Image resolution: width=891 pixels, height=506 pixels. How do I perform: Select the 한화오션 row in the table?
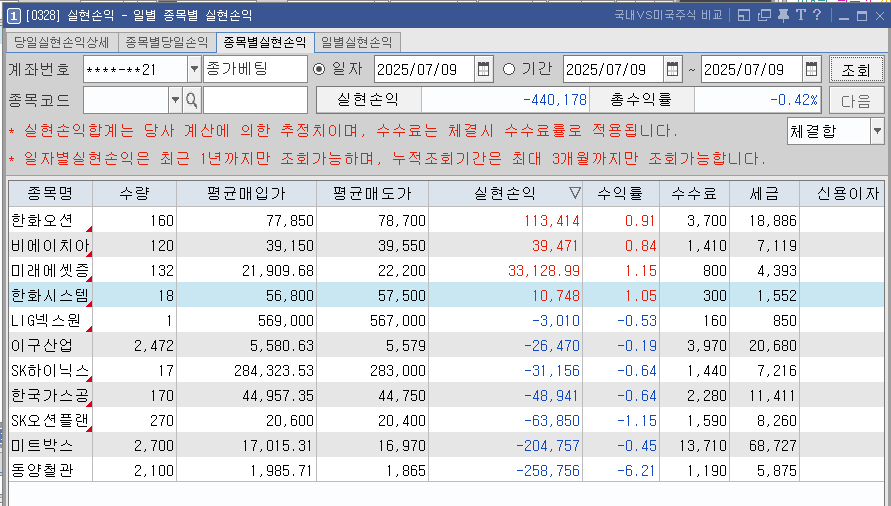click(48, 220)
